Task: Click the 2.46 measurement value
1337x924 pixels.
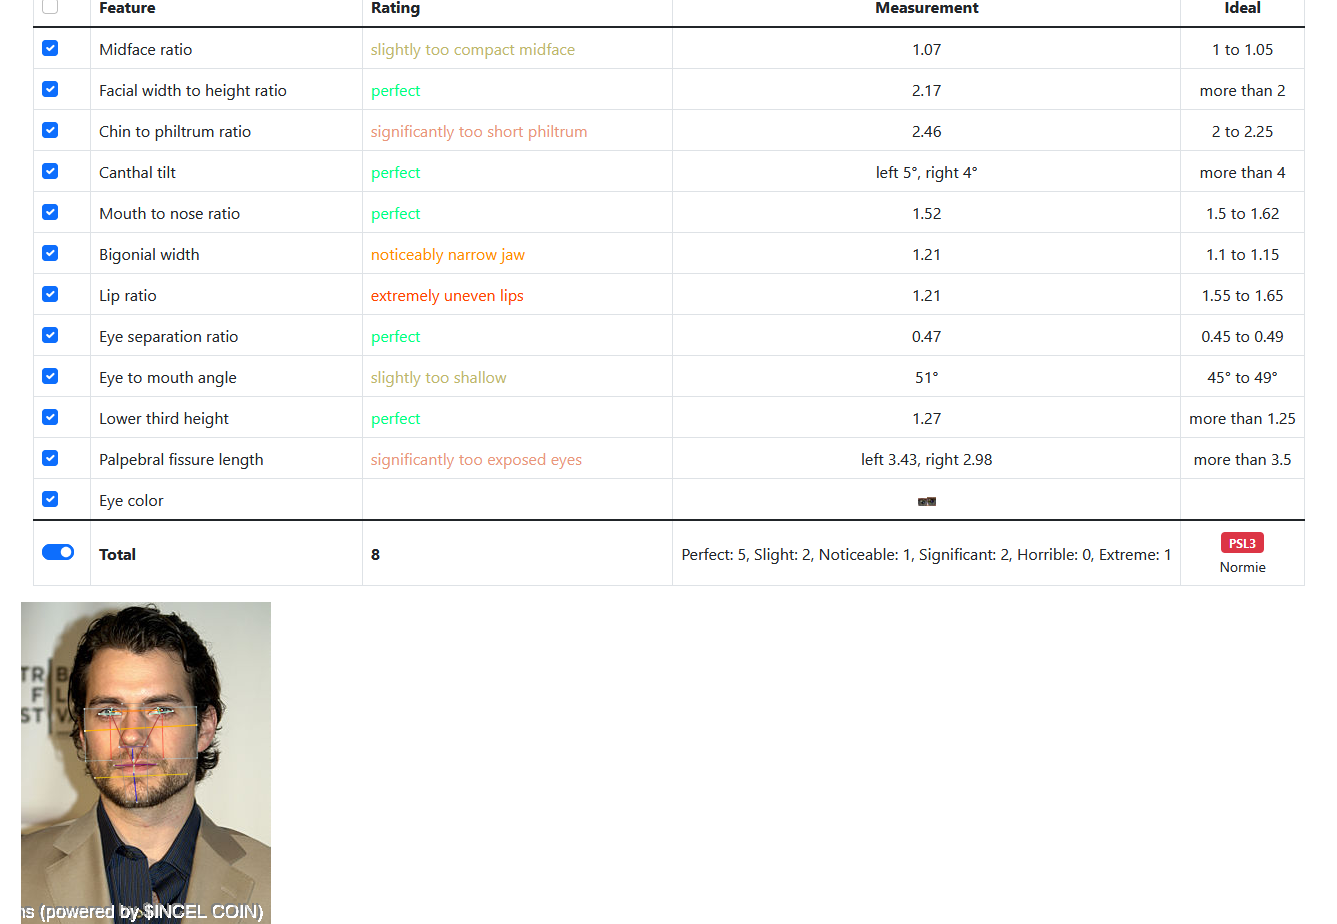Action: click(x=927, y=131)
